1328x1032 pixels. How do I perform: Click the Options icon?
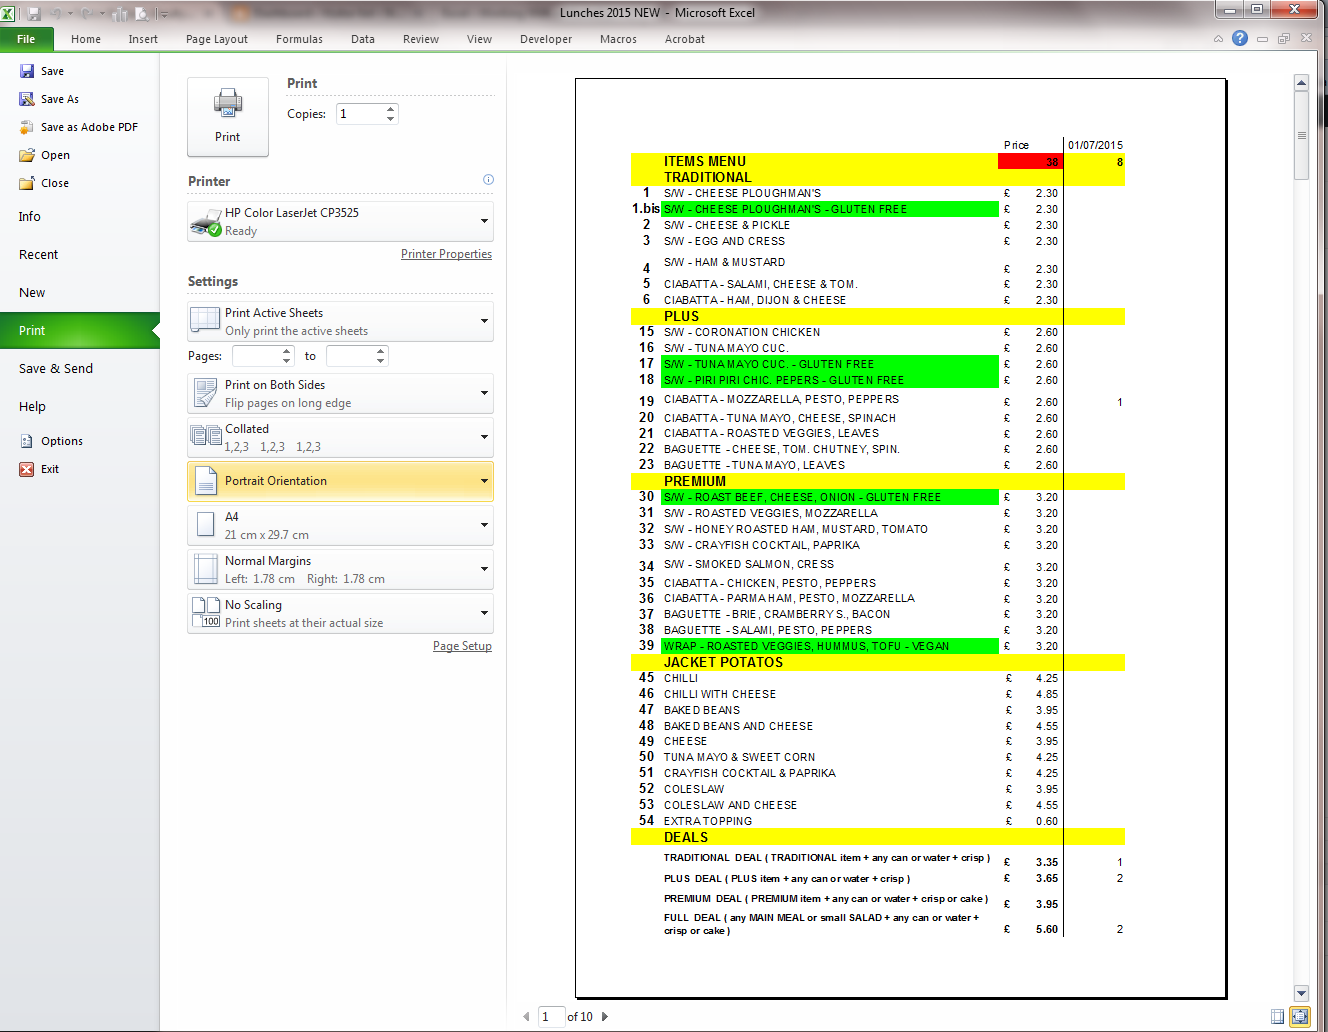coord(27,441)
